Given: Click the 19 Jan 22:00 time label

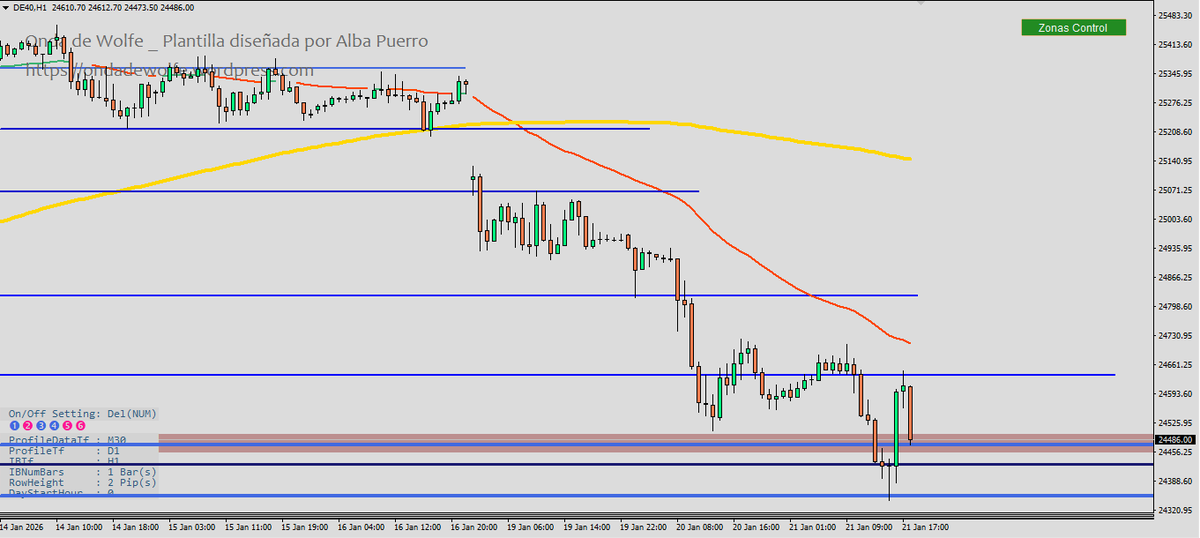Looking at the screenshot, I should pos(644,525).
